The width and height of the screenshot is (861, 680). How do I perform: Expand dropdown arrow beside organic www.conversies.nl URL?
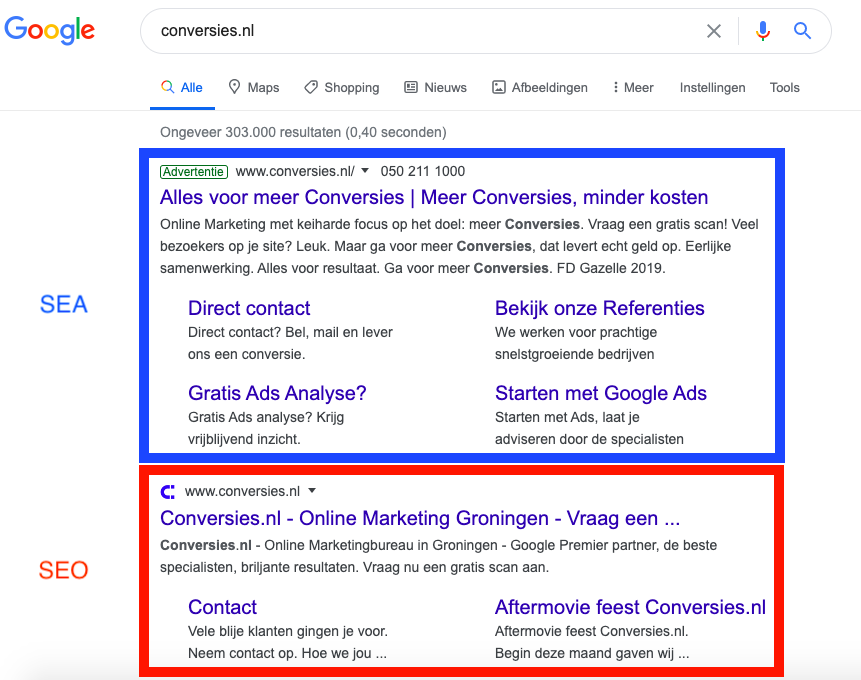(x=312, y=491)
